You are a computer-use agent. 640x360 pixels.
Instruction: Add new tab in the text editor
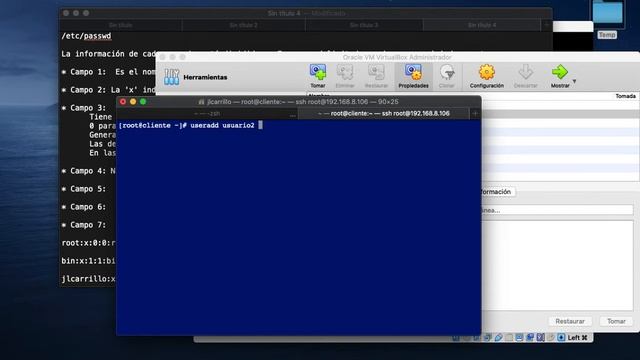[547, 25]
